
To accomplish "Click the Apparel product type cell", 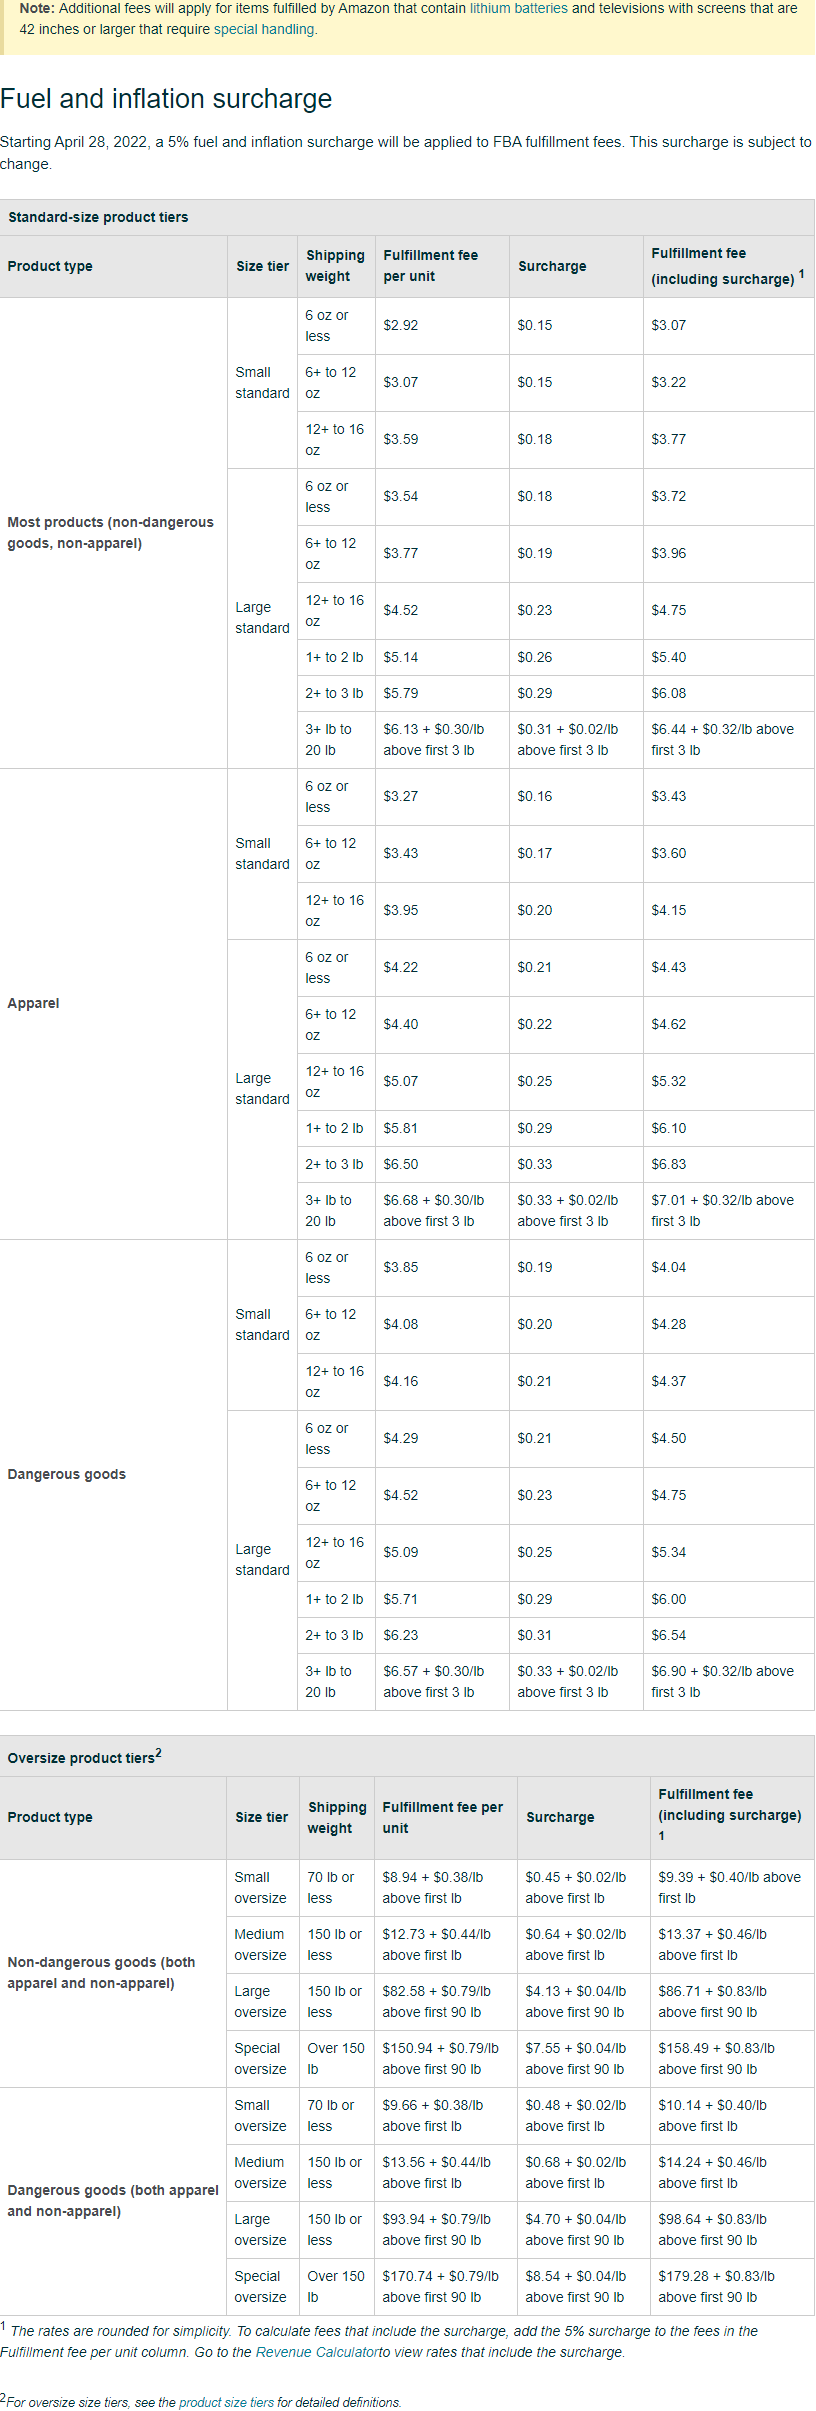I will (34, 1003).
